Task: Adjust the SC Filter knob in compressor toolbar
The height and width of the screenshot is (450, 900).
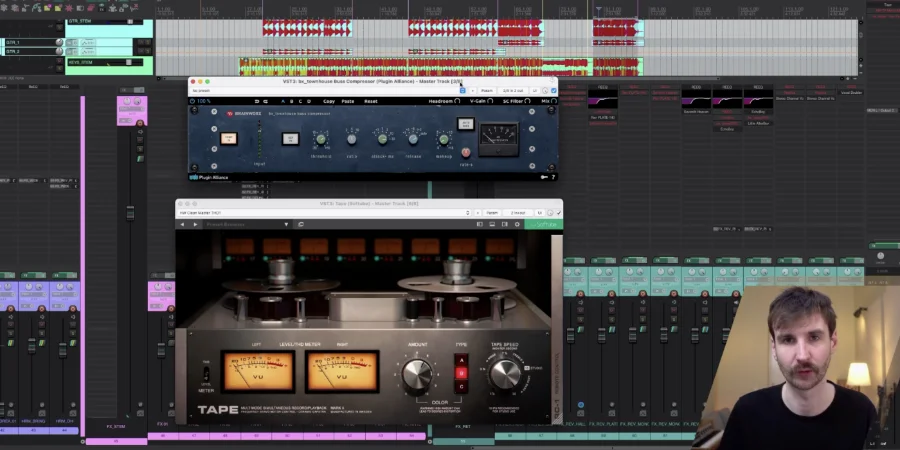Action: (x=527, y=101)
